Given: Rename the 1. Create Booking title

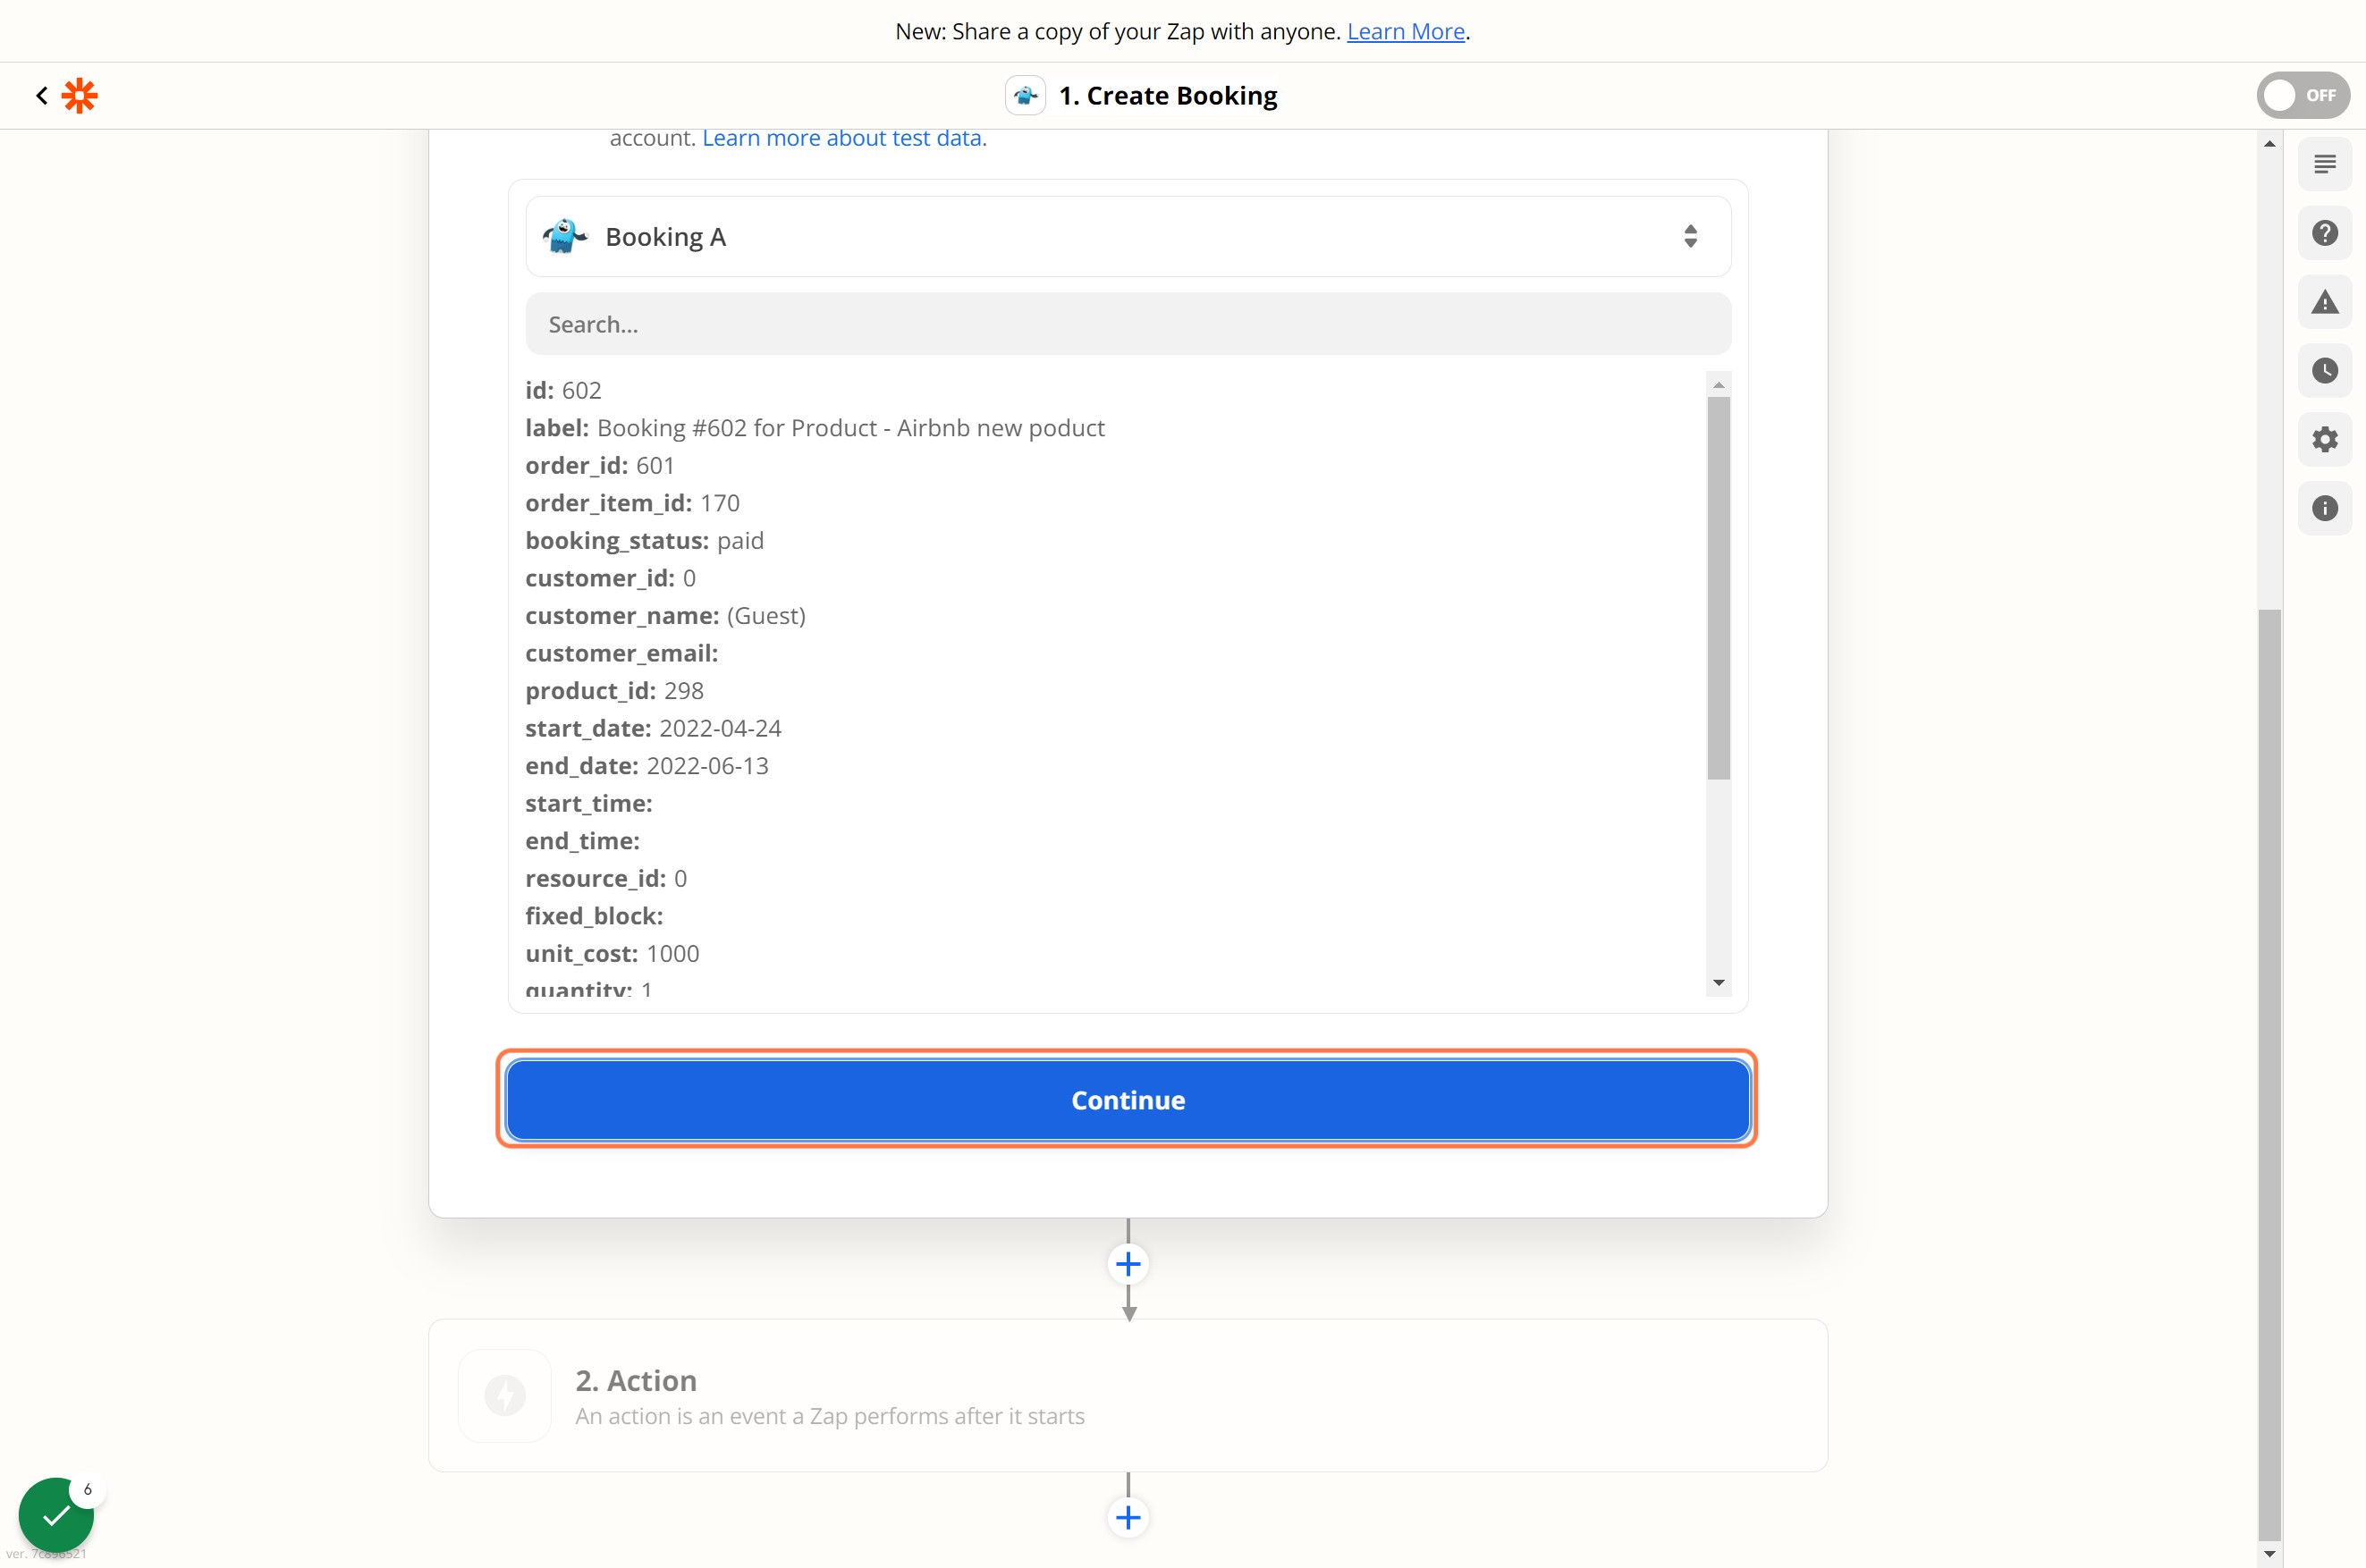Looking at the screenshot, I should coord(1168,95).
